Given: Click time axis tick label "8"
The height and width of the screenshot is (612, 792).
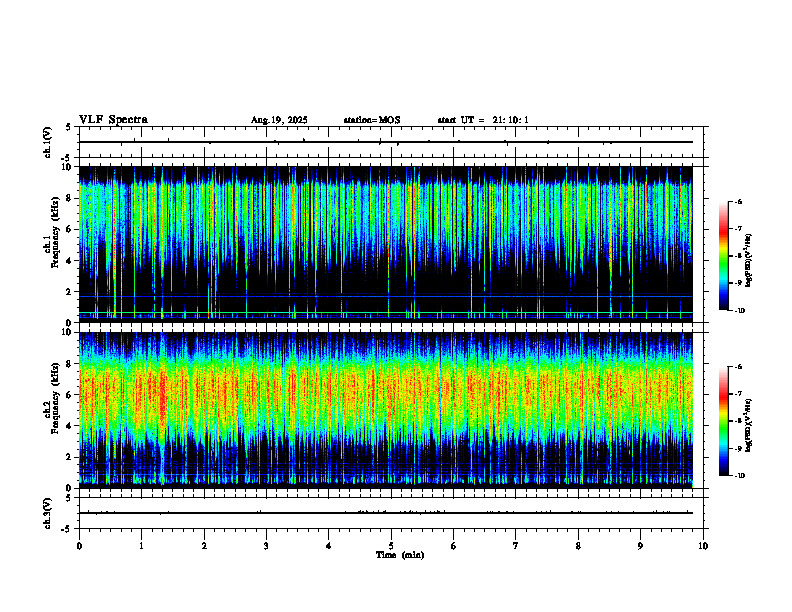Looking at the screenshot, I should coord(578,546).
